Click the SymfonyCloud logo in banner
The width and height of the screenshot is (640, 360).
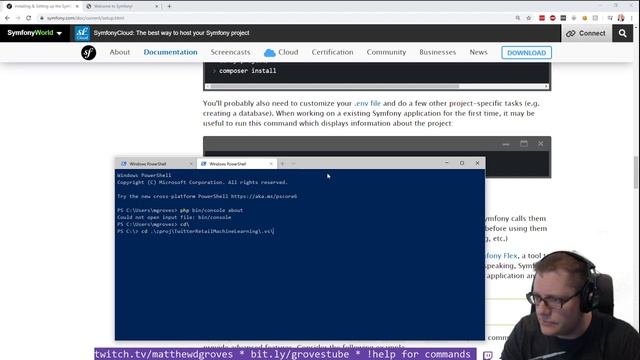(x=82, y=33)
